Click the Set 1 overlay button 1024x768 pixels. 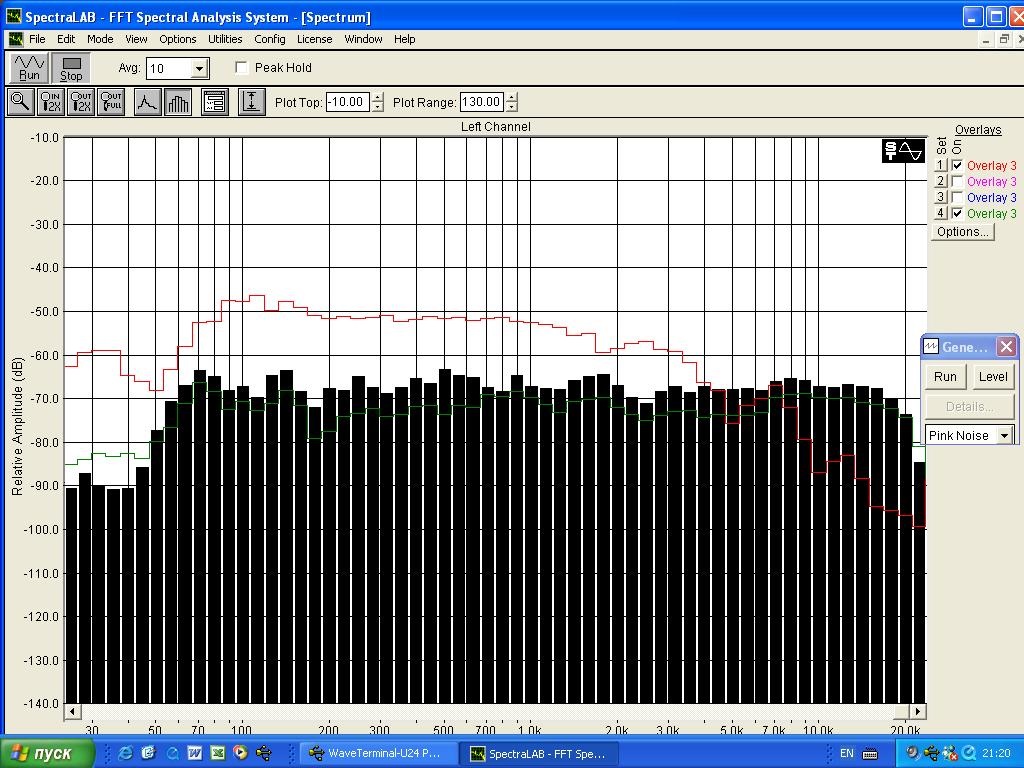tap(940, 165)
